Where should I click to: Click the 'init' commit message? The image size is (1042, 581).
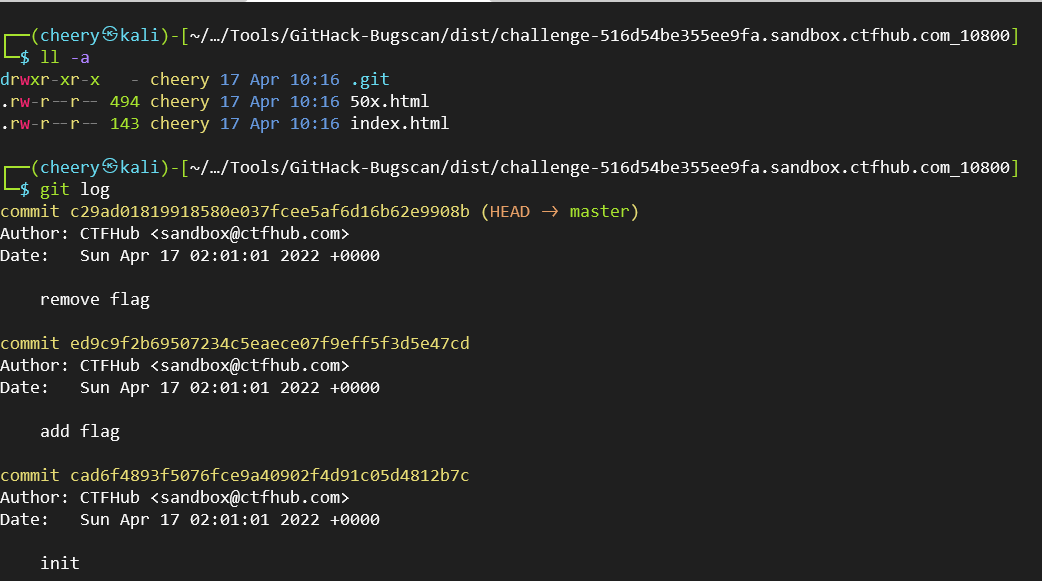[x=59, y=563]
